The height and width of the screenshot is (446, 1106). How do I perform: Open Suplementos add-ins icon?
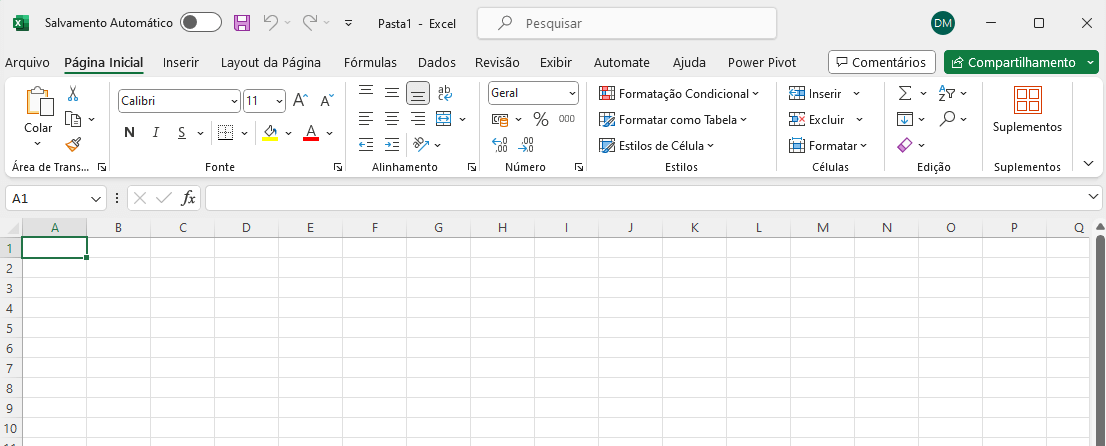click(1027, 101)
